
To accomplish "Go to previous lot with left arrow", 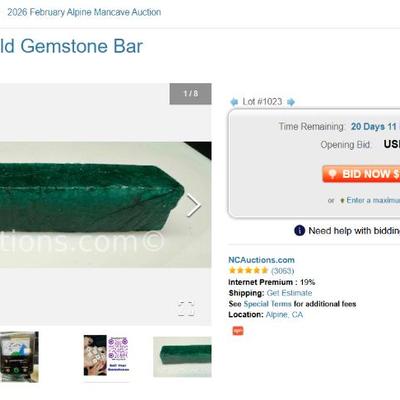I will pos(234,102).
